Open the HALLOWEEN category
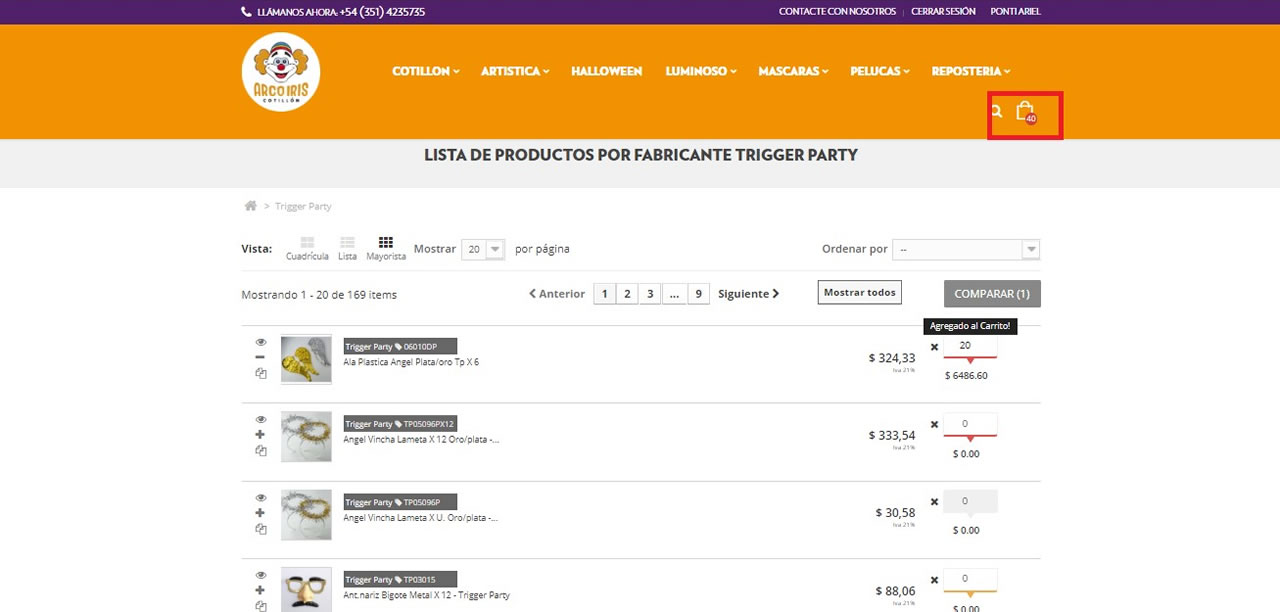The image size is (1280, 612). [x=607, y=72]
